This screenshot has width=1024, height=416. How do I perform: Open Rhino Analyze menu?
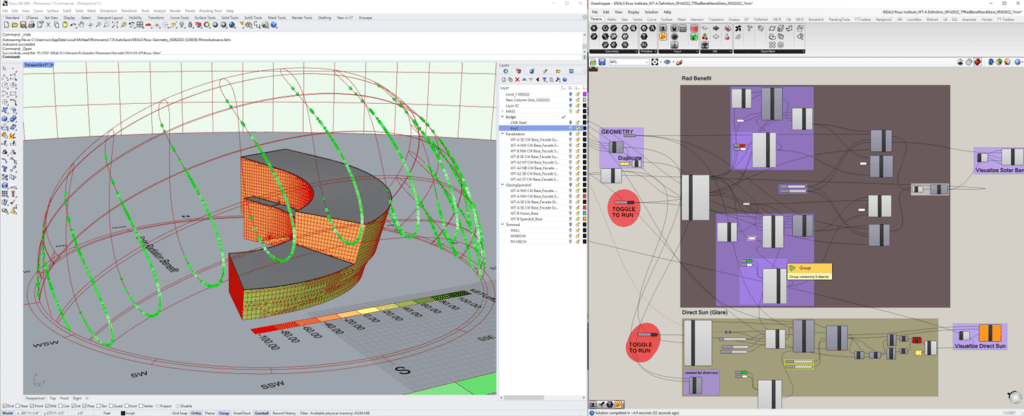[x=159, y=11]
